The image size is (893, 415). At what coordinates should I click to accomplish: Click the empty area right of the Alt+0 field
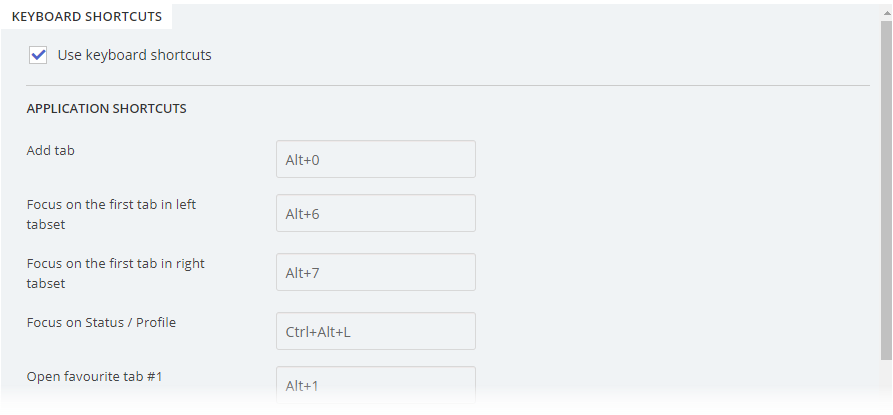tap(670, 159)
